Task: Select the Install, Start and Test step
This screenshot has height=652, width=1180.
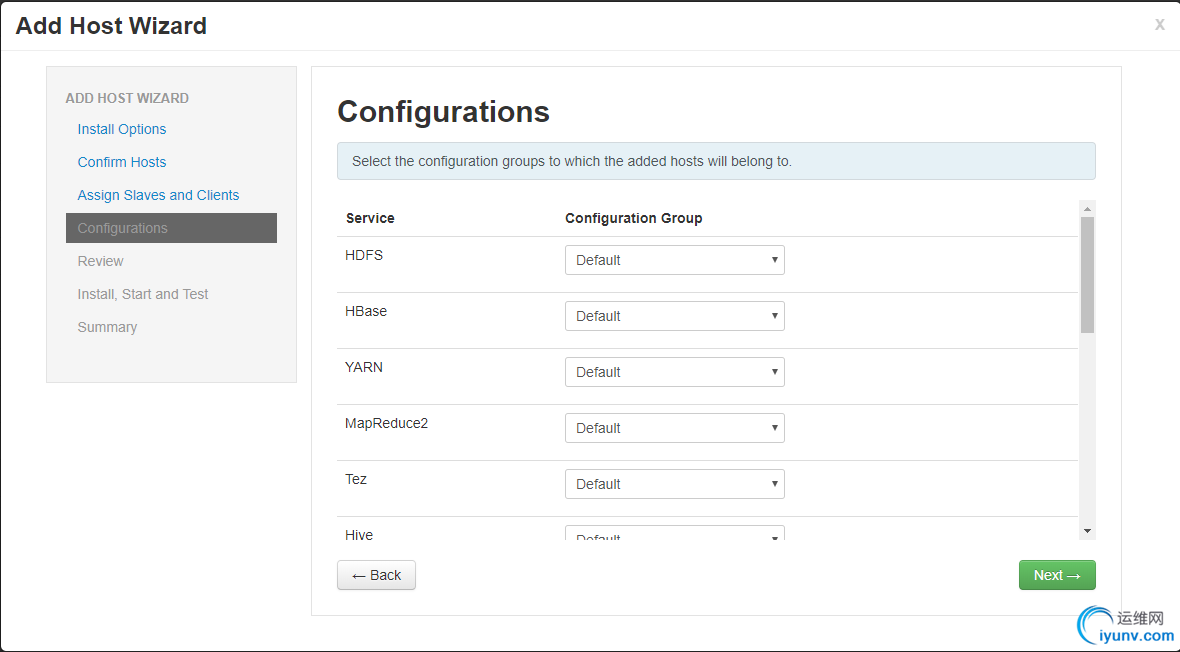Action: [143, 294]
